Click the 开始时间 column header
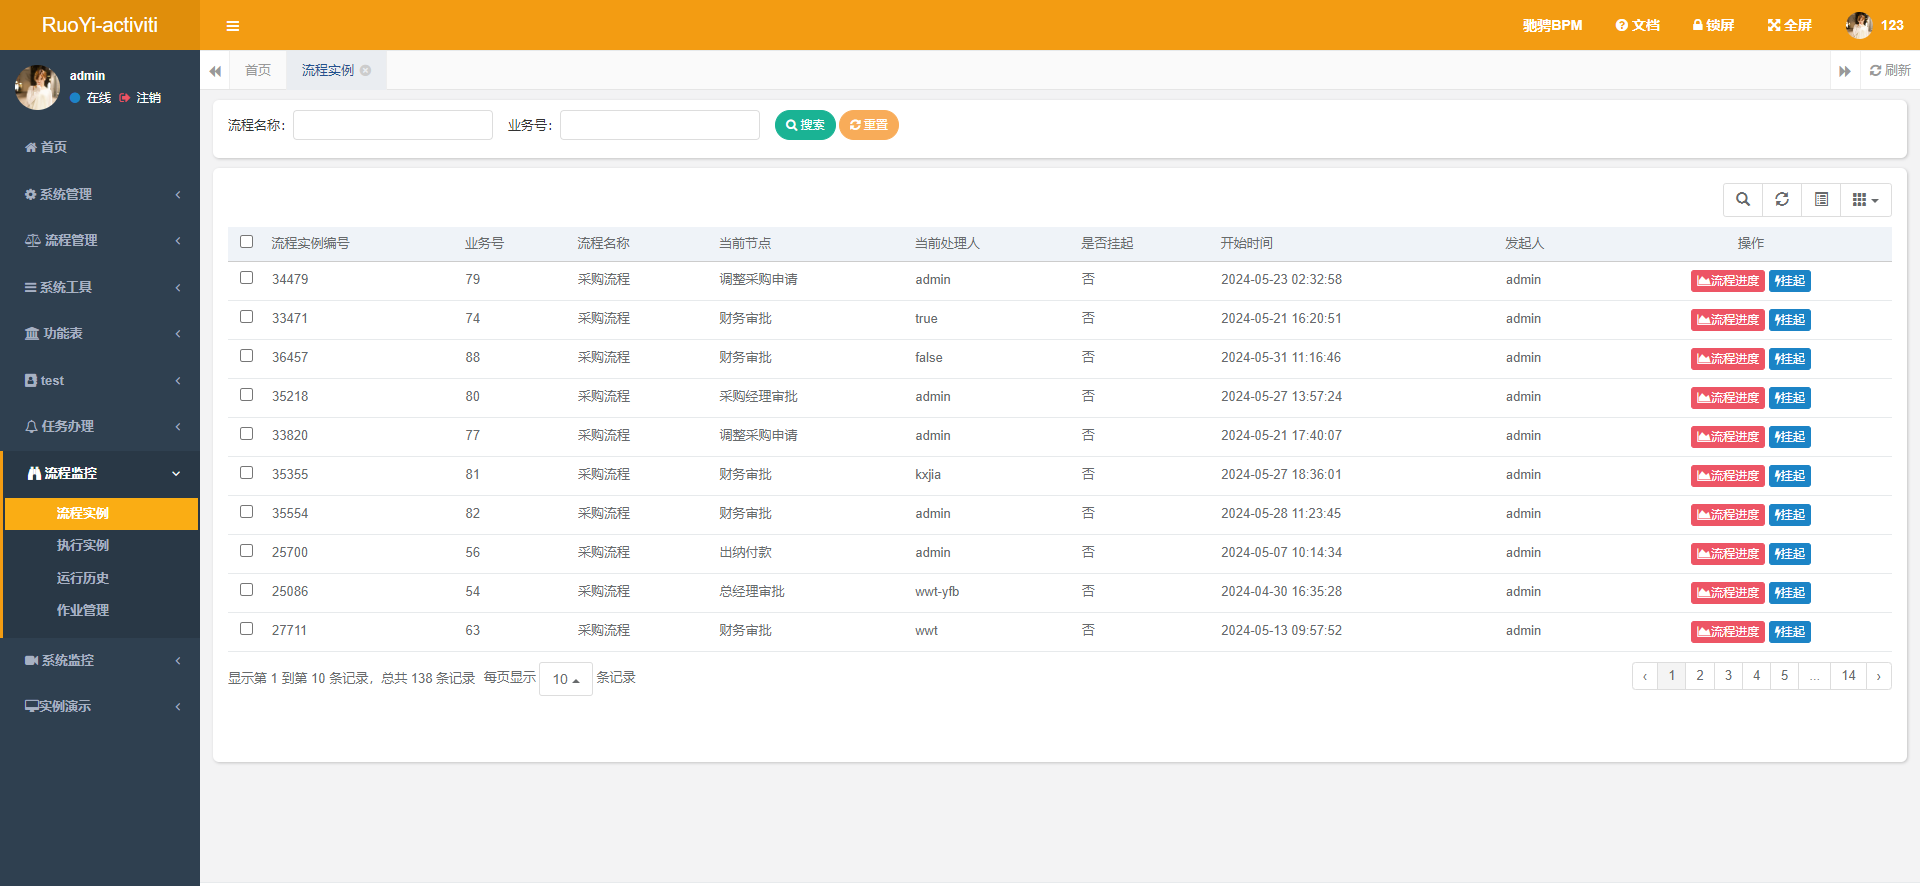The height and width of the screenshot is (886, 1920). 1246,243
